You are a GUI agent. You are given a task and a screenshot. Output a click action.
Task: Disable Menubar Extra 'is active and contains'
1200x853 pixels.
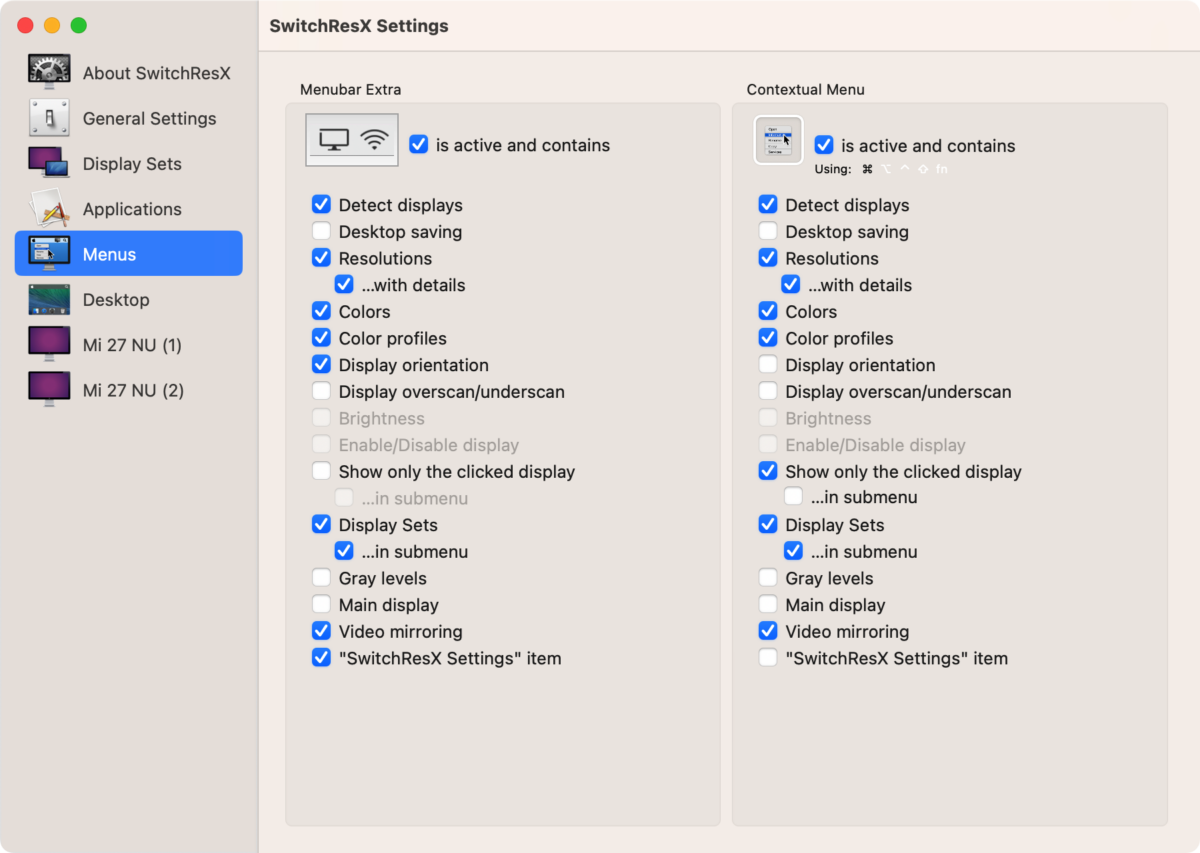(419, 144)
